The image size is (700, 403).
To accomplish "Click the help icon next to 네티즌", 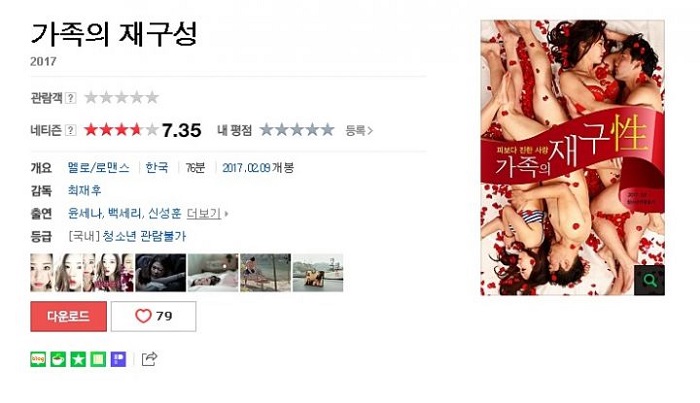I will click(x=71, y=130).
